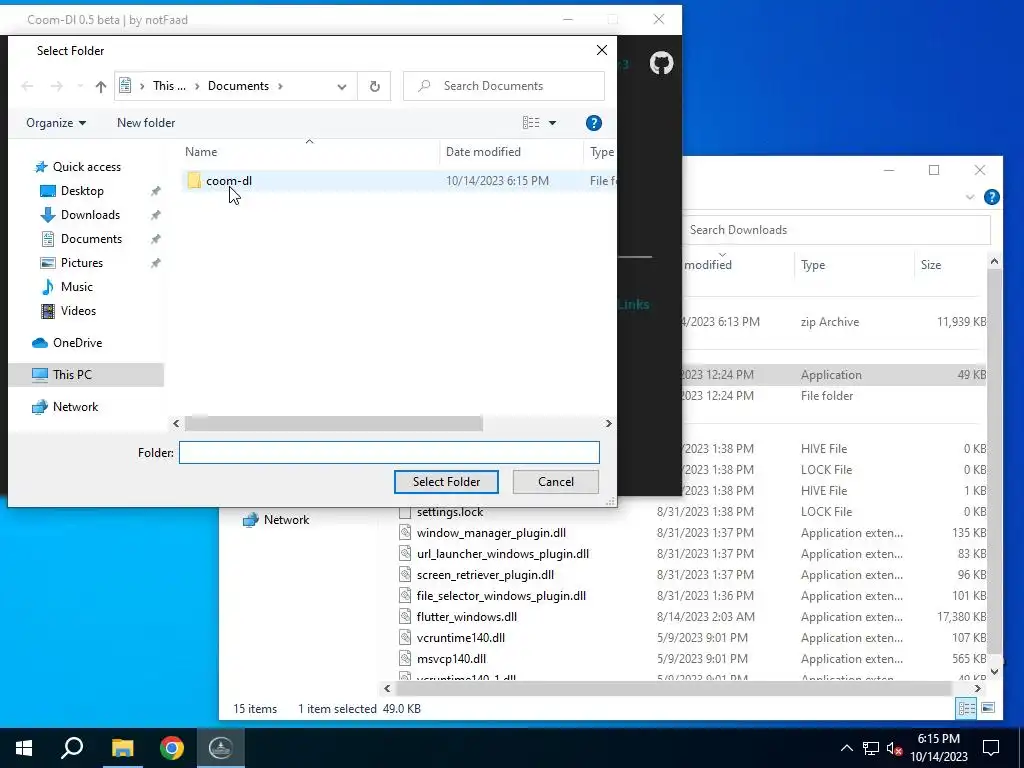
Task: Expand the Explorer ribbon chevron
Action: (970, 197)
